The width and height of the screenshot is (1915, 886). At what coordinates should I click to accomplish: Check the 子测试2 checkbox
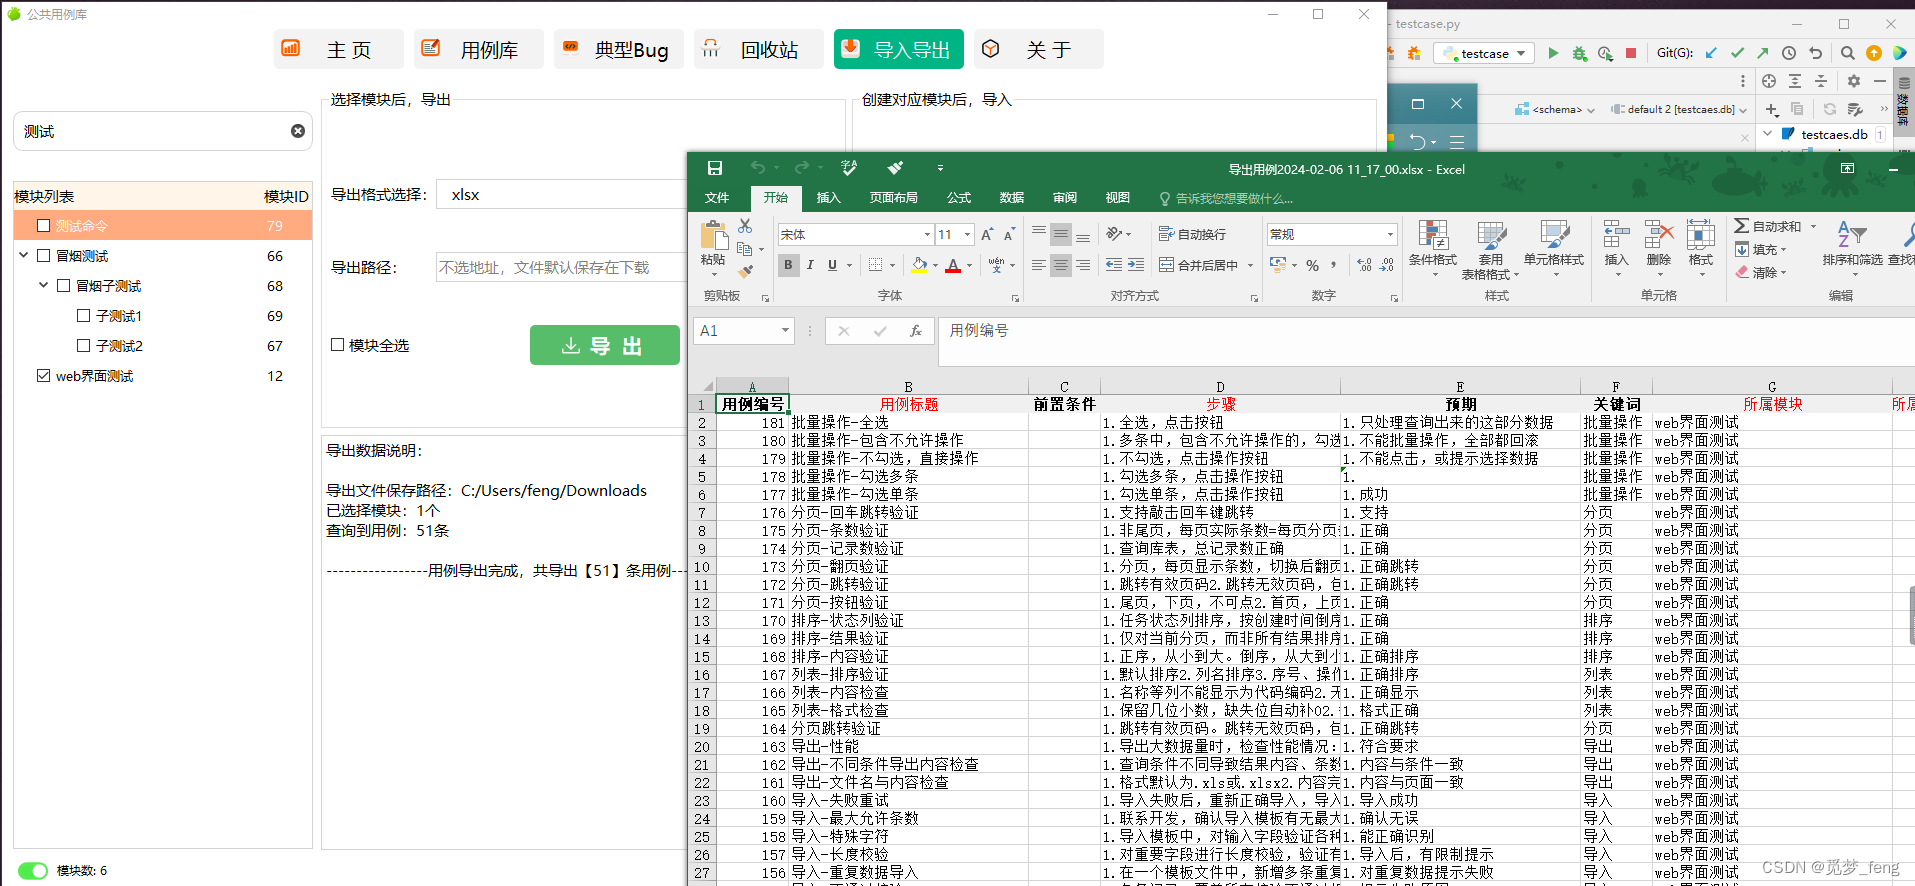pos(83,346)
